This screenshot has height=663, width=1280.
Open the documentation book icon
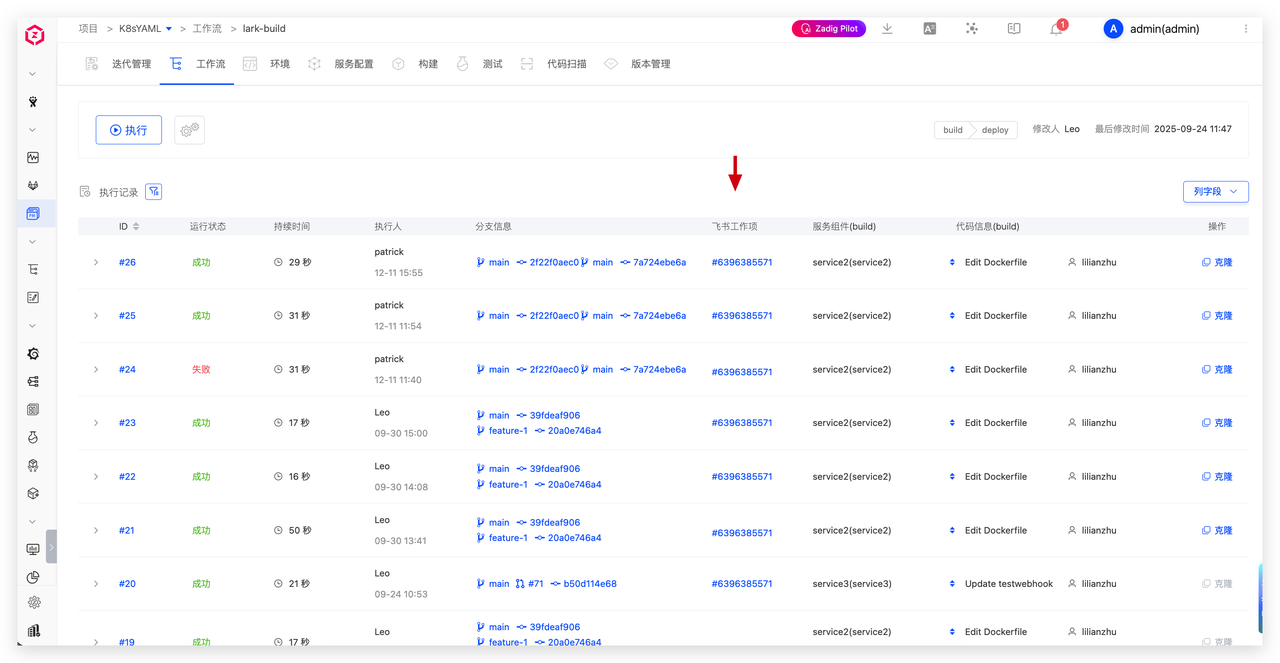[x=1013, y=29]
